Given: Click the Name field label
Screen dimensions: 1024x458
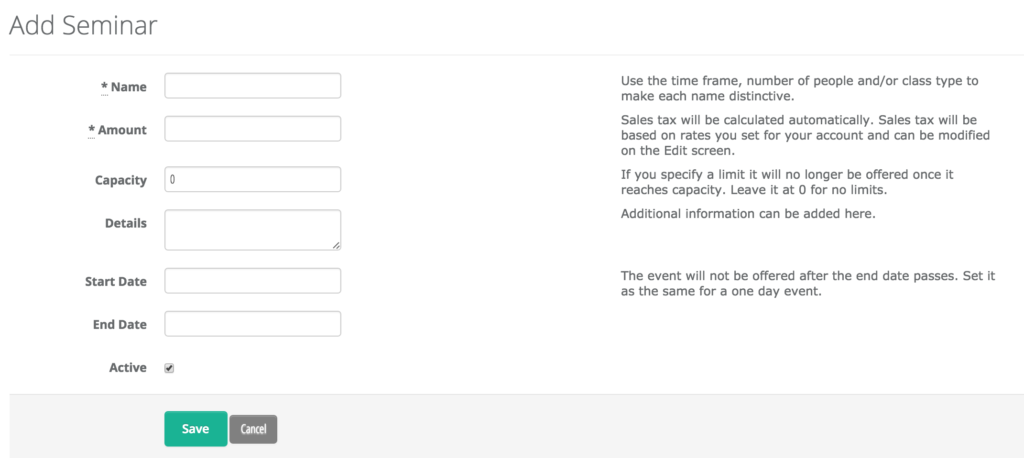Looking at the screenshot, I should click(x=129, y=87).
